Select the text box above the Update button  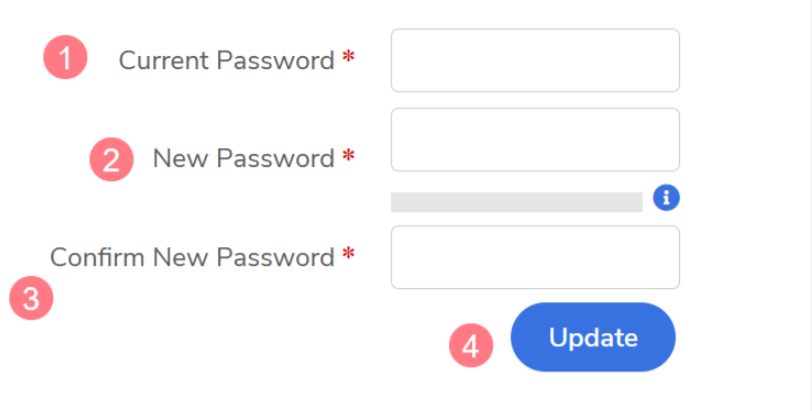pyautogui.click(x=535, y=257)
